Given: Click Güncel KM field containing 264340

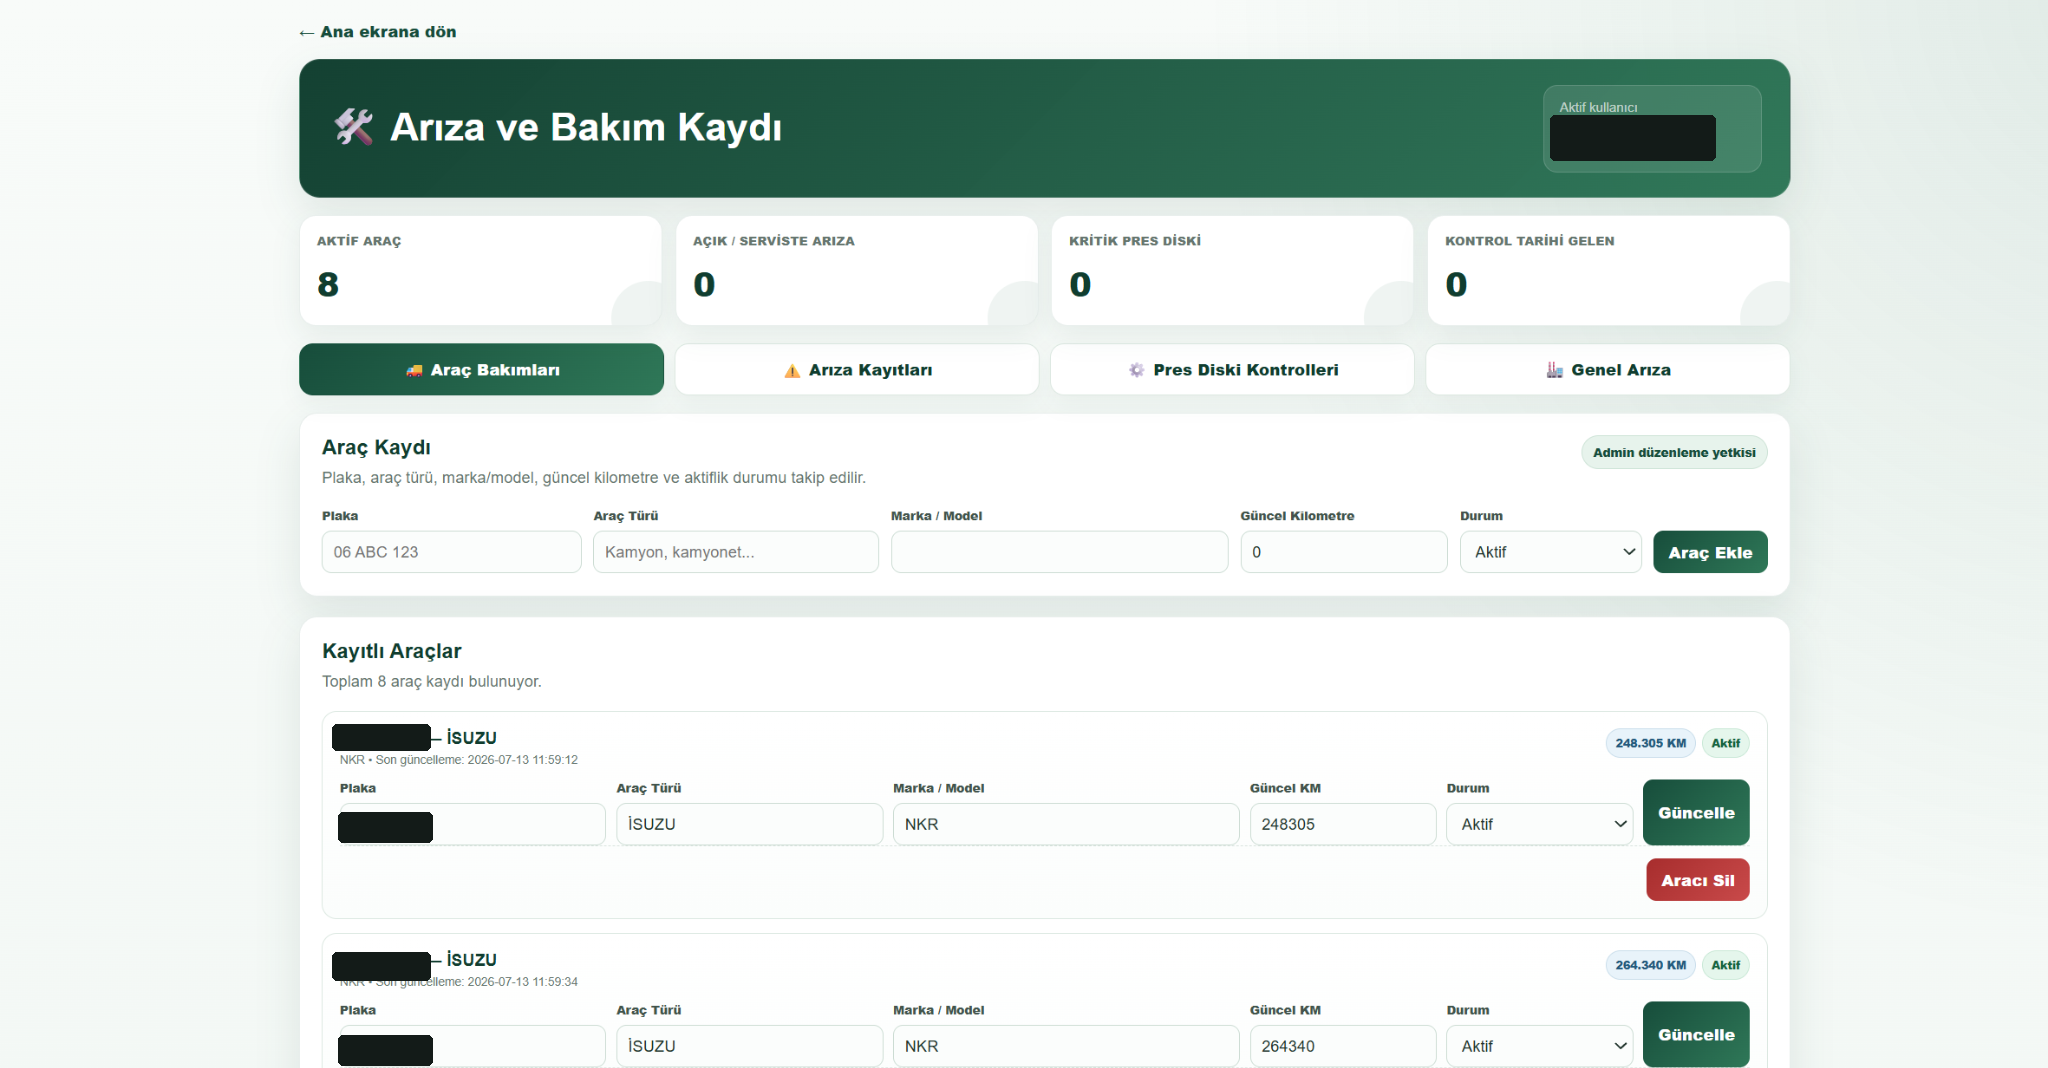Looking at the screenshot, I should pyautogui.click(x=1343, y=1046).
